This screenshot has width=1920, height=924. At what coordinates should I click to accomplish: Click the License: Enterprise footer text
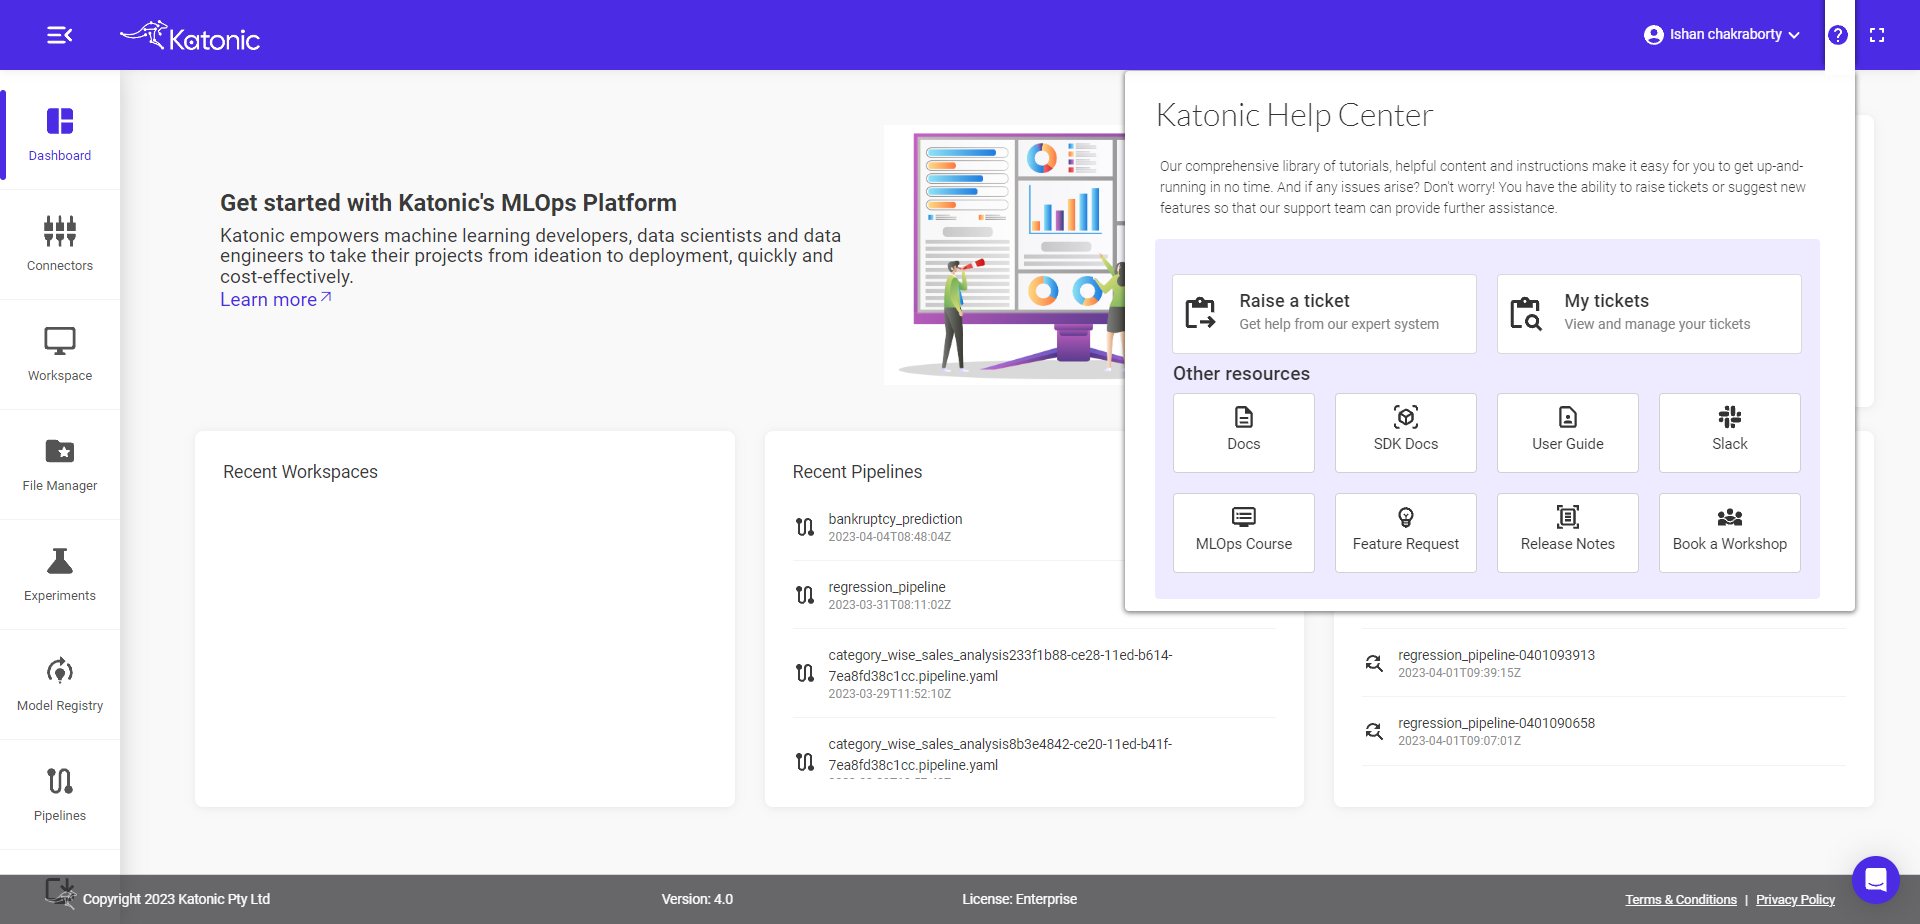(1019, 899)
